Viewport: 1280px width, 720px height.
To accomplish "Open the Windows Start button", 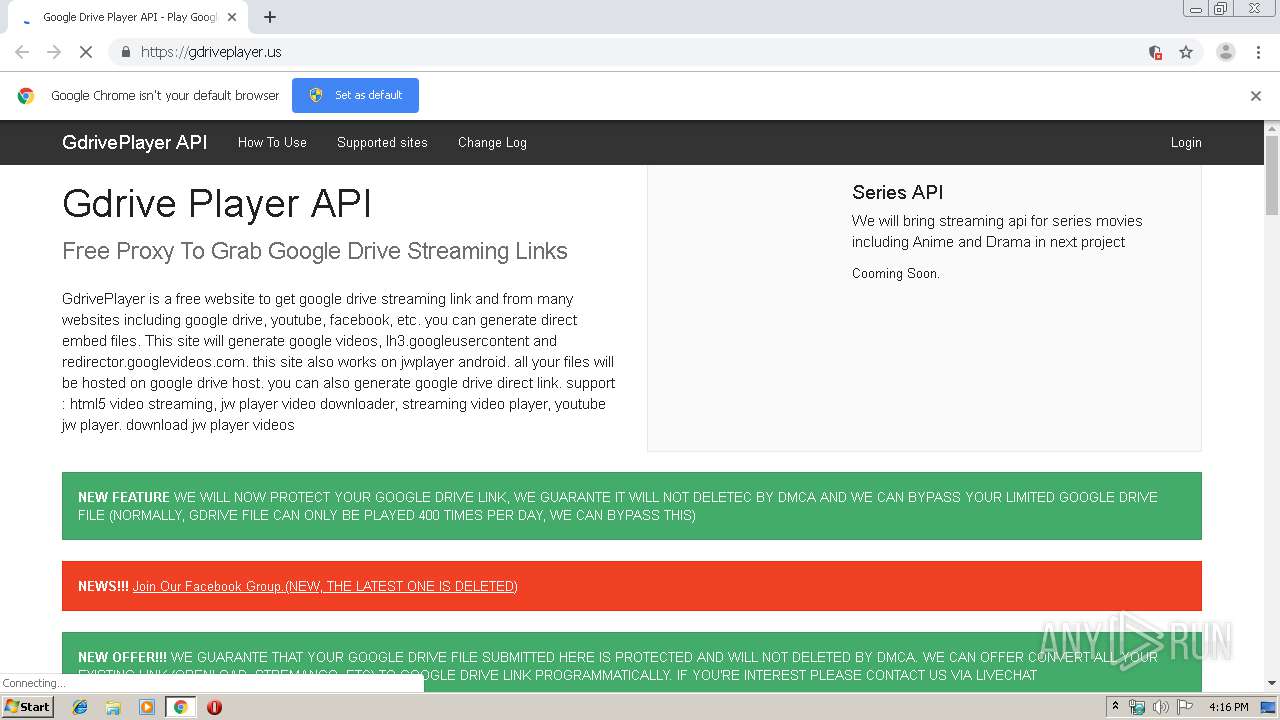I will [27, 707].
